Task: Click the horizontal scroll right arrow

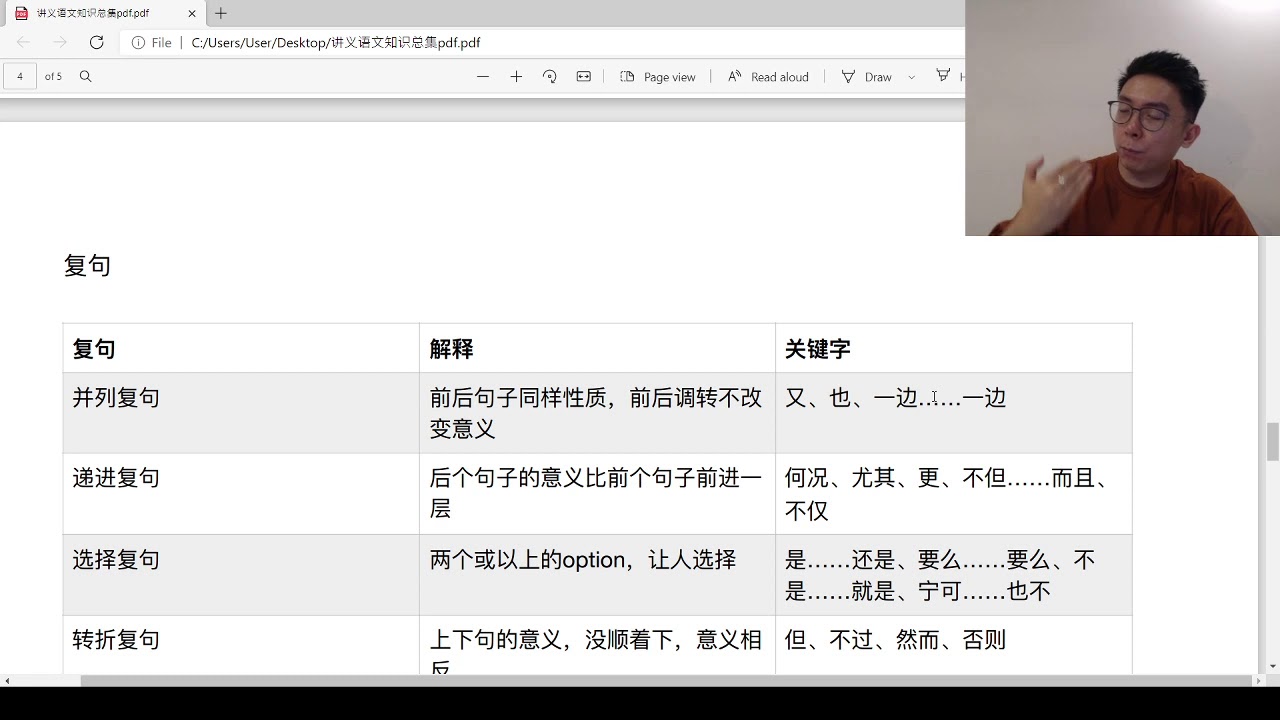Action: [x=1259, y=681]
